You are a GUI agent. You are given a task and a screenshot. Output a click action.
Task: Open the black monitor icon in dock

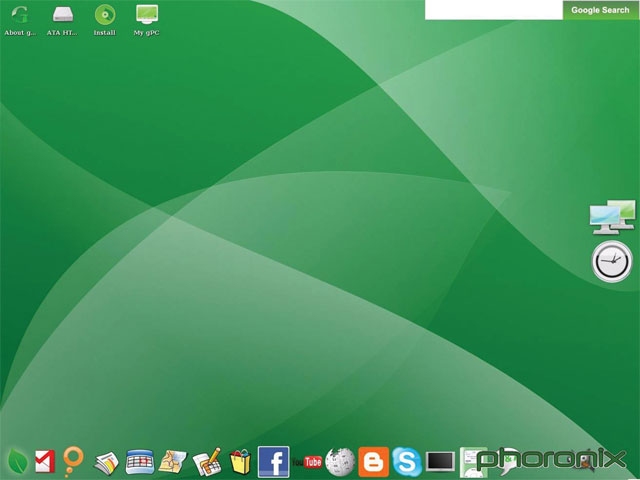click(440, 462)
